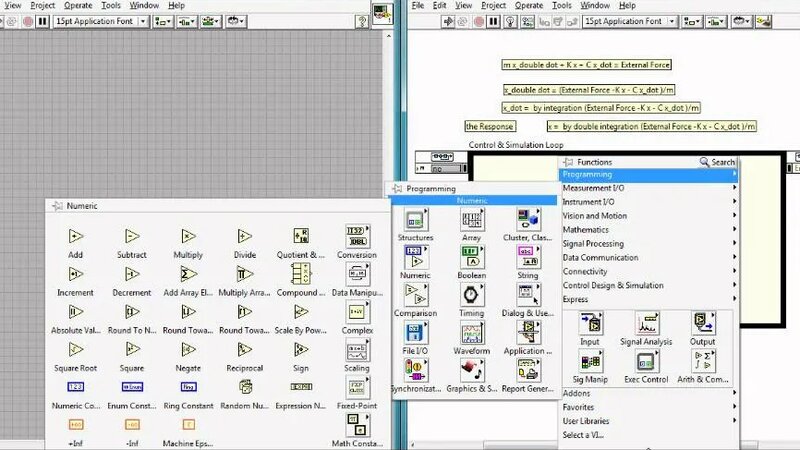
Task: Select Expression Node icon
Action: click(x=301, y=387)
